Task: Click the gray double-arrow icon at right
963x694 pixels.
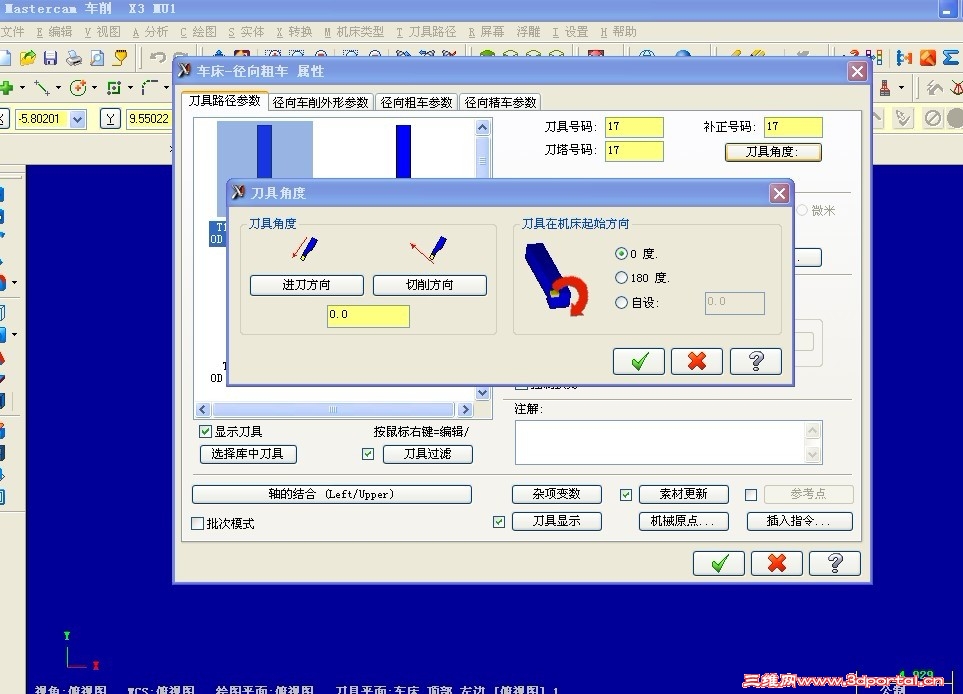Action: pyautogui.click(x=935, y=88)
